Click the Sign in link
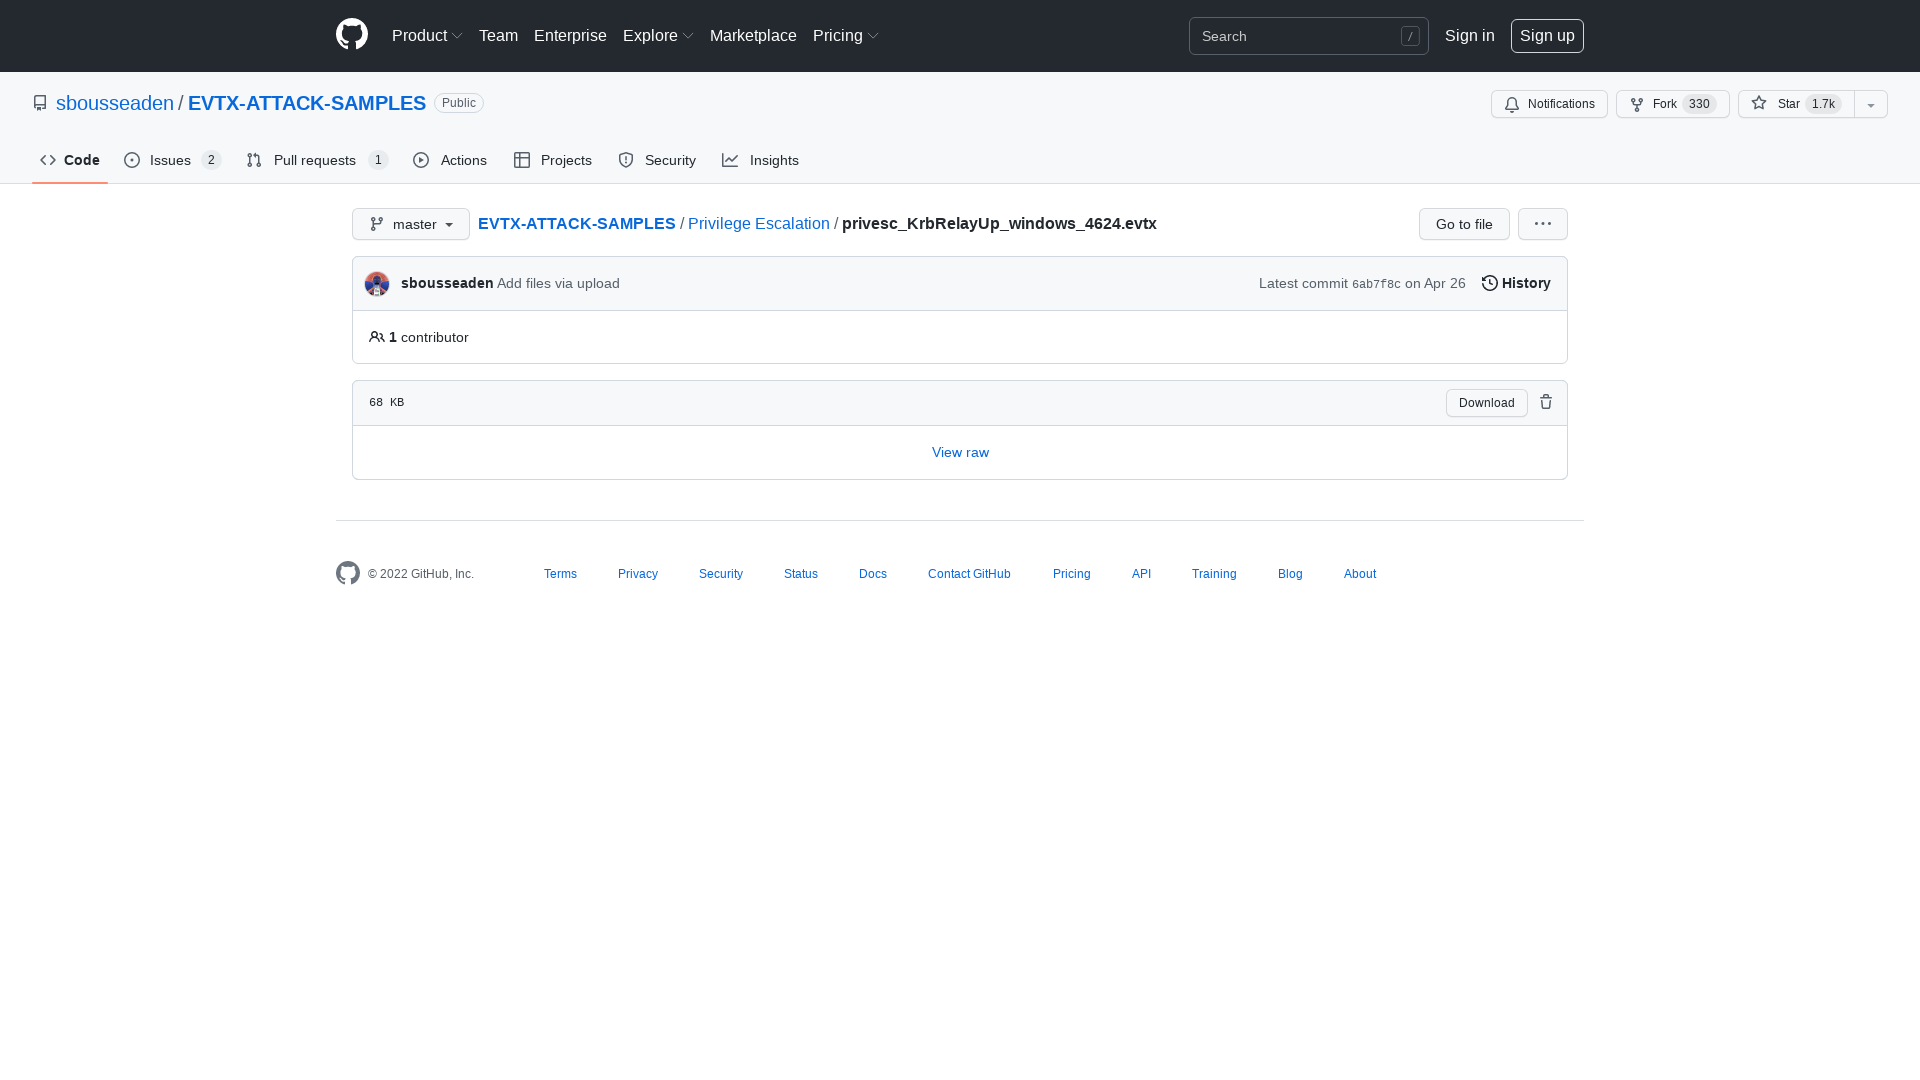Image resolution: width=1920 pixels, height=1080 pixels. click(x=1469, y=36)
